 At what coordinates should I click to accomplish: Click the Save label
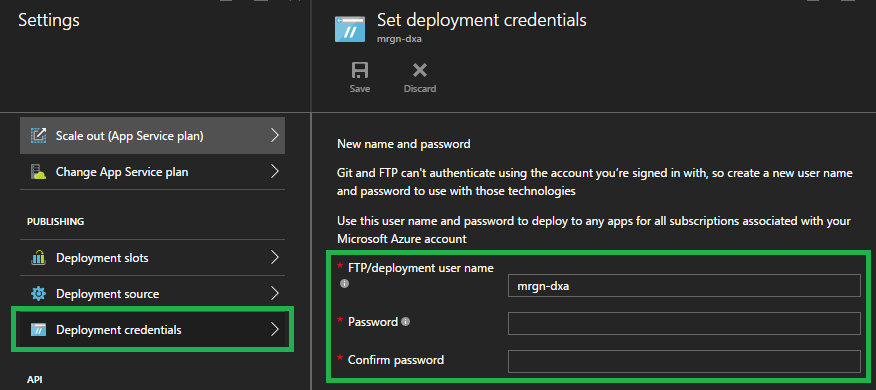360,89
